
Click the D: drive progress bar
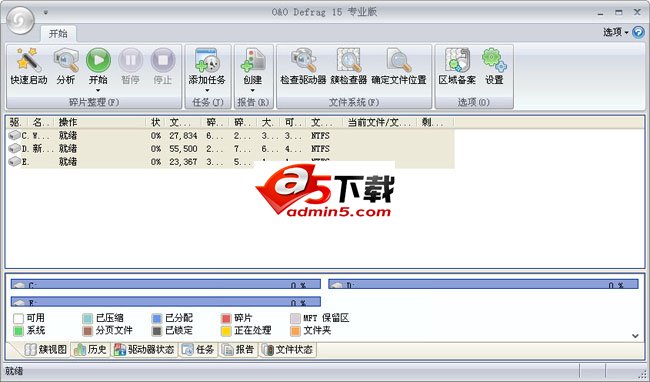click(x=483, y=284)
